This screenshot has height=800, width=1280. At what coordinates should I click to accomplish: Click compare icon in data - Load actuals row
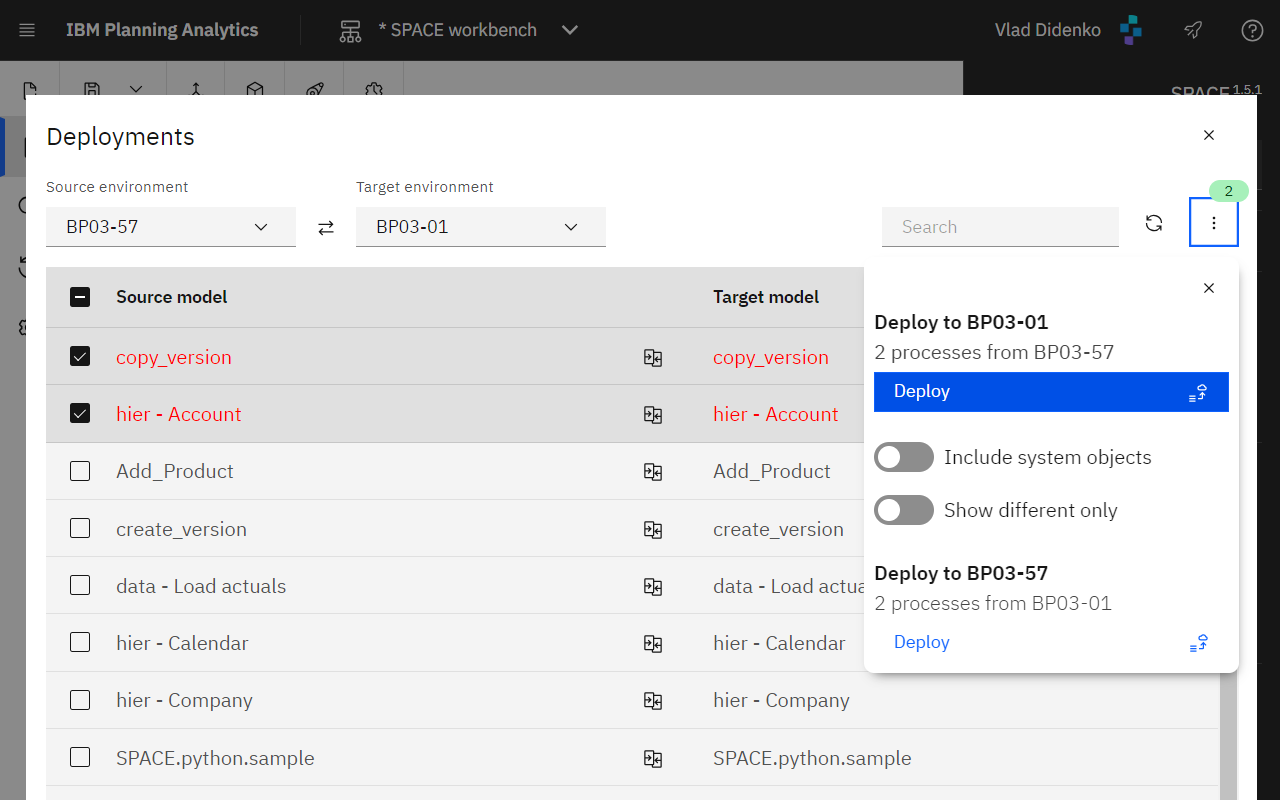pyautogui.click(x=653, y=587)
